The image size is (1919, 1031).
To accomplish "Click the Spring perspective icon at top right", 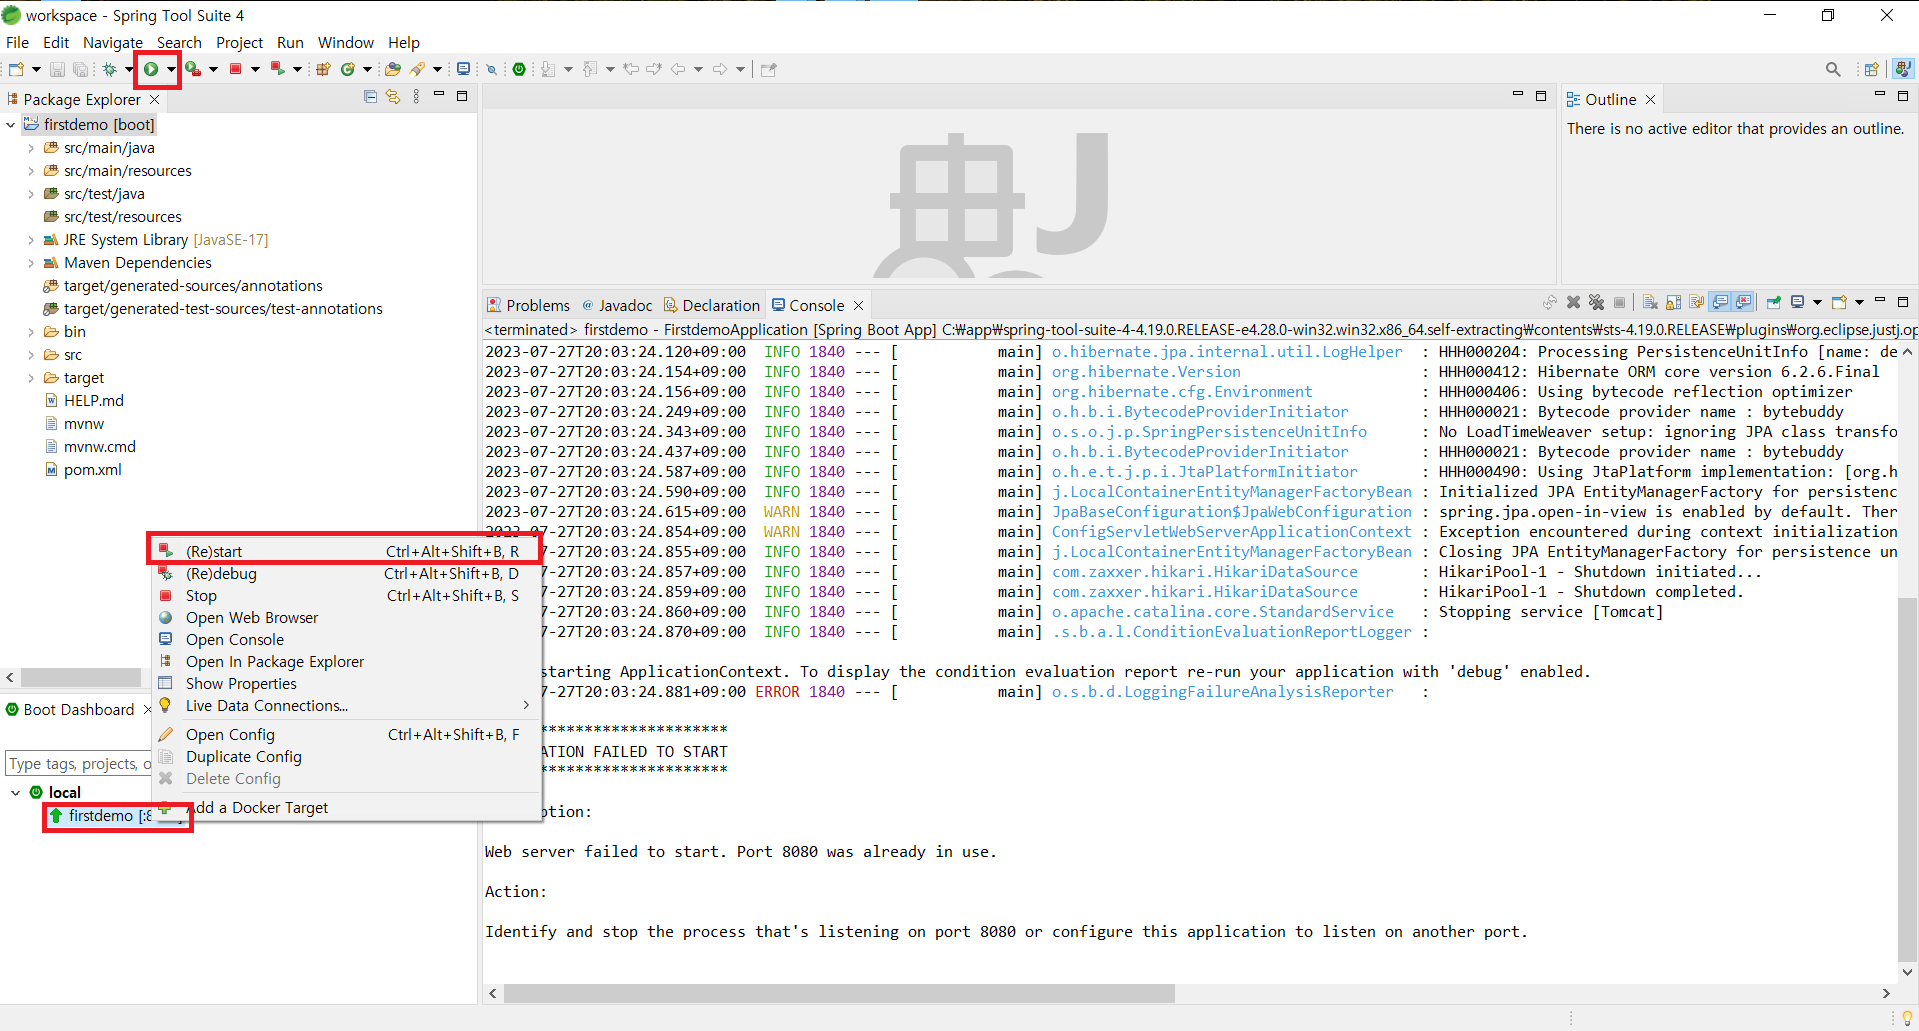I will click(1903, 69).
